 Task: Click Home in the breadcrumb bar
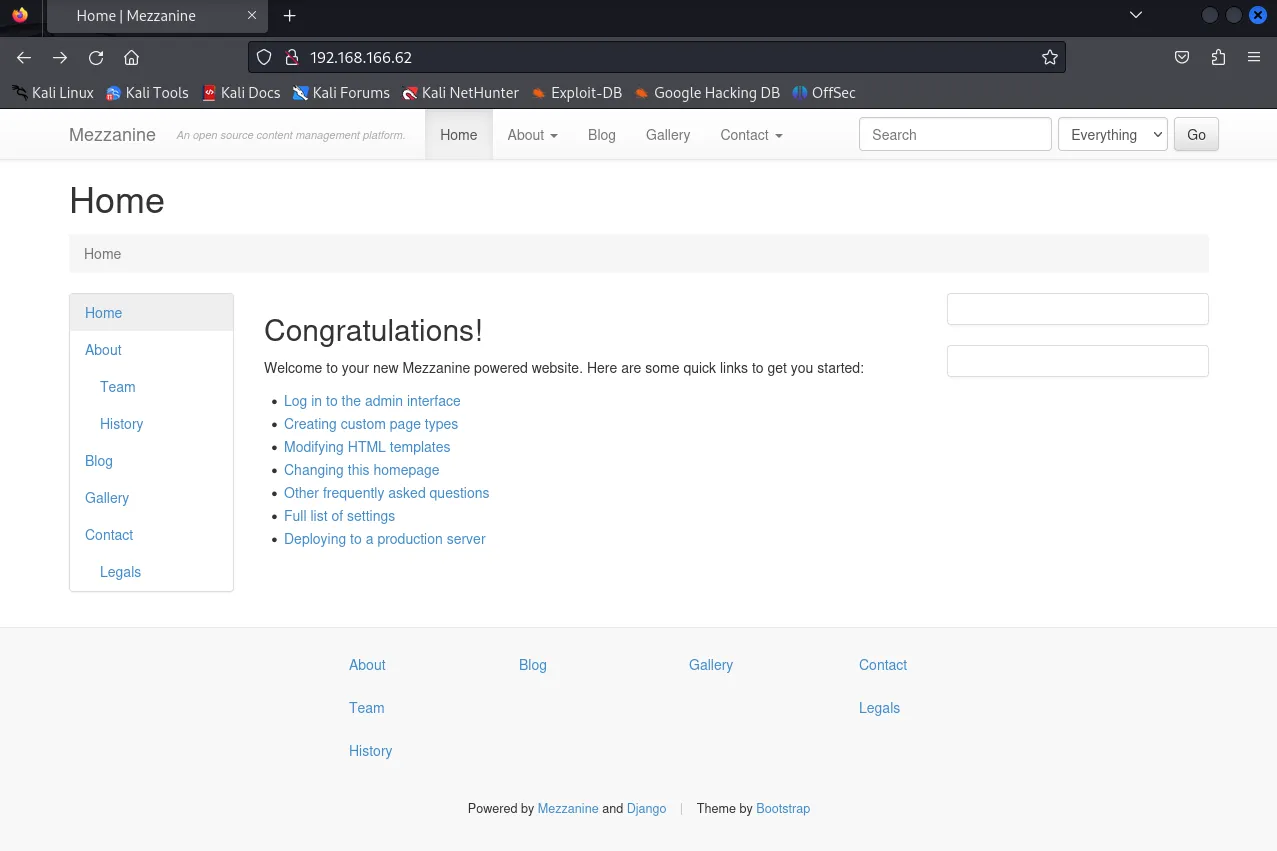[x=103, y=254]
